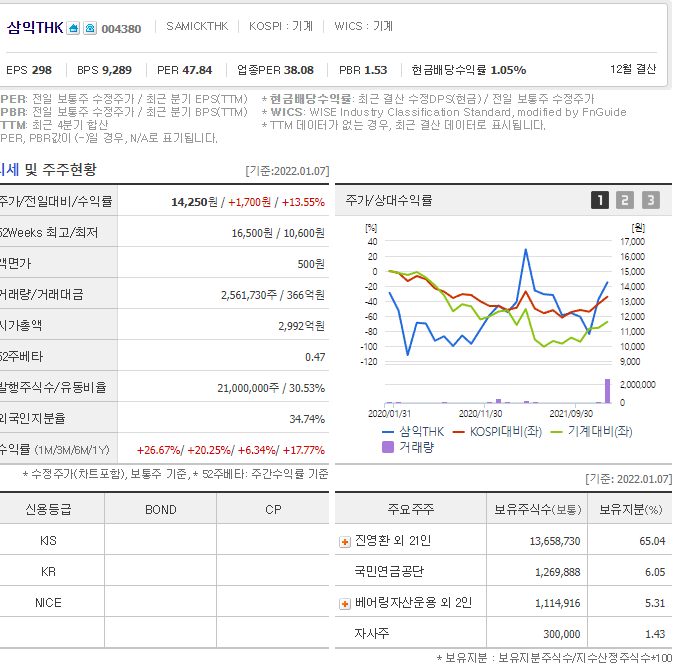Viewport: 684px width, 671px height.
Task: Toggle the KOSPI대비(좌) red legend line
Action: coord(497,432)
